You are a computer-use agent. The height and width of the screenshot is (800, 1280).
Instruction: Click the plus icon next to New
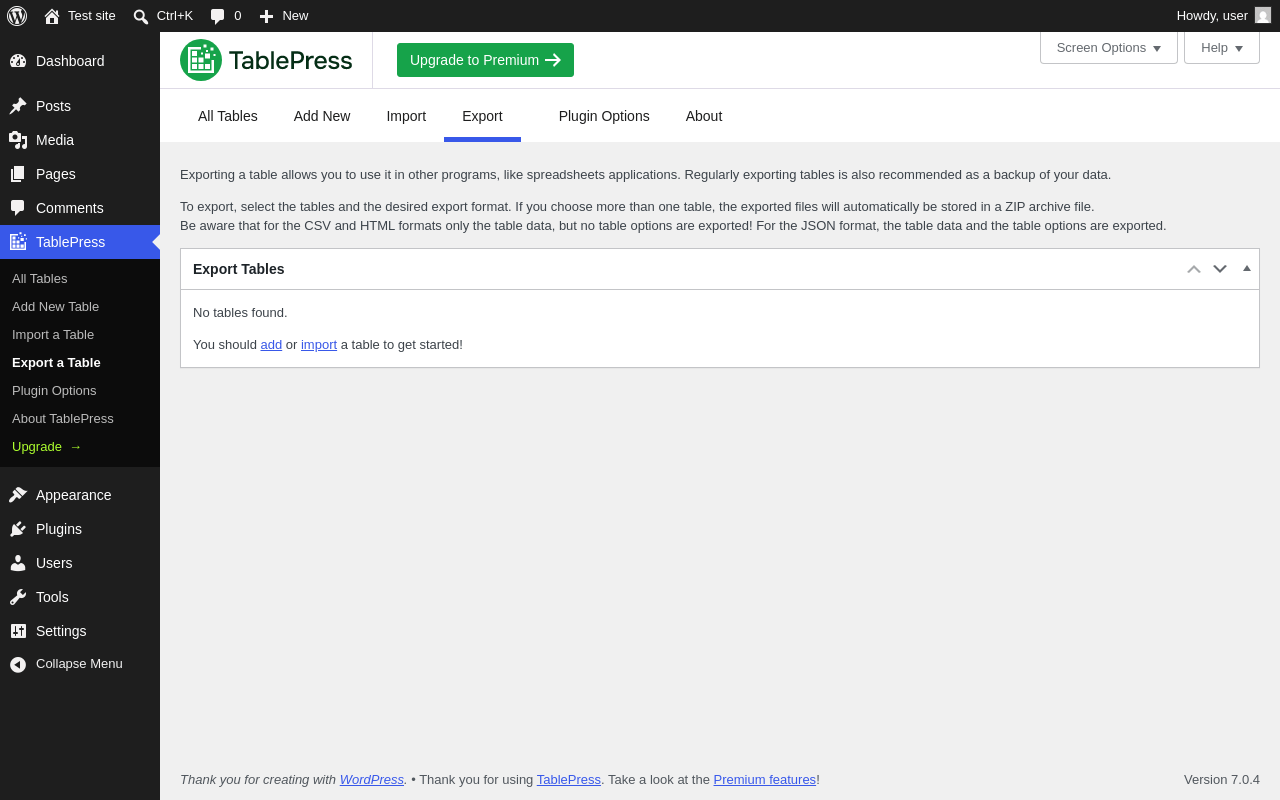pyautogui.click(x=266, y=16)
